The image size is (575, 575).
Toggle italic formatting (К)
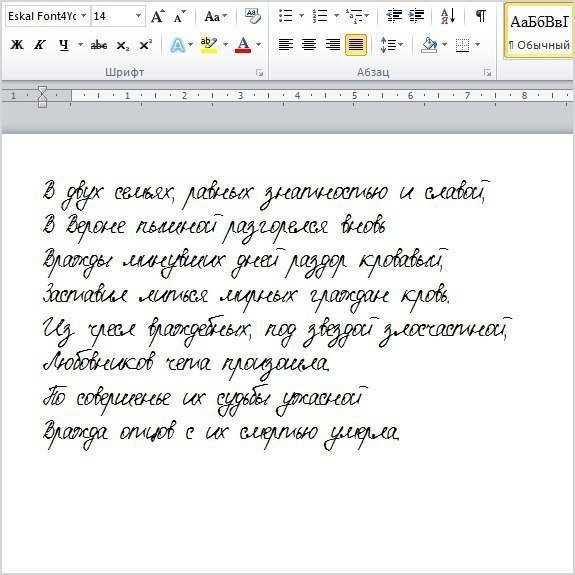(40, 45)
